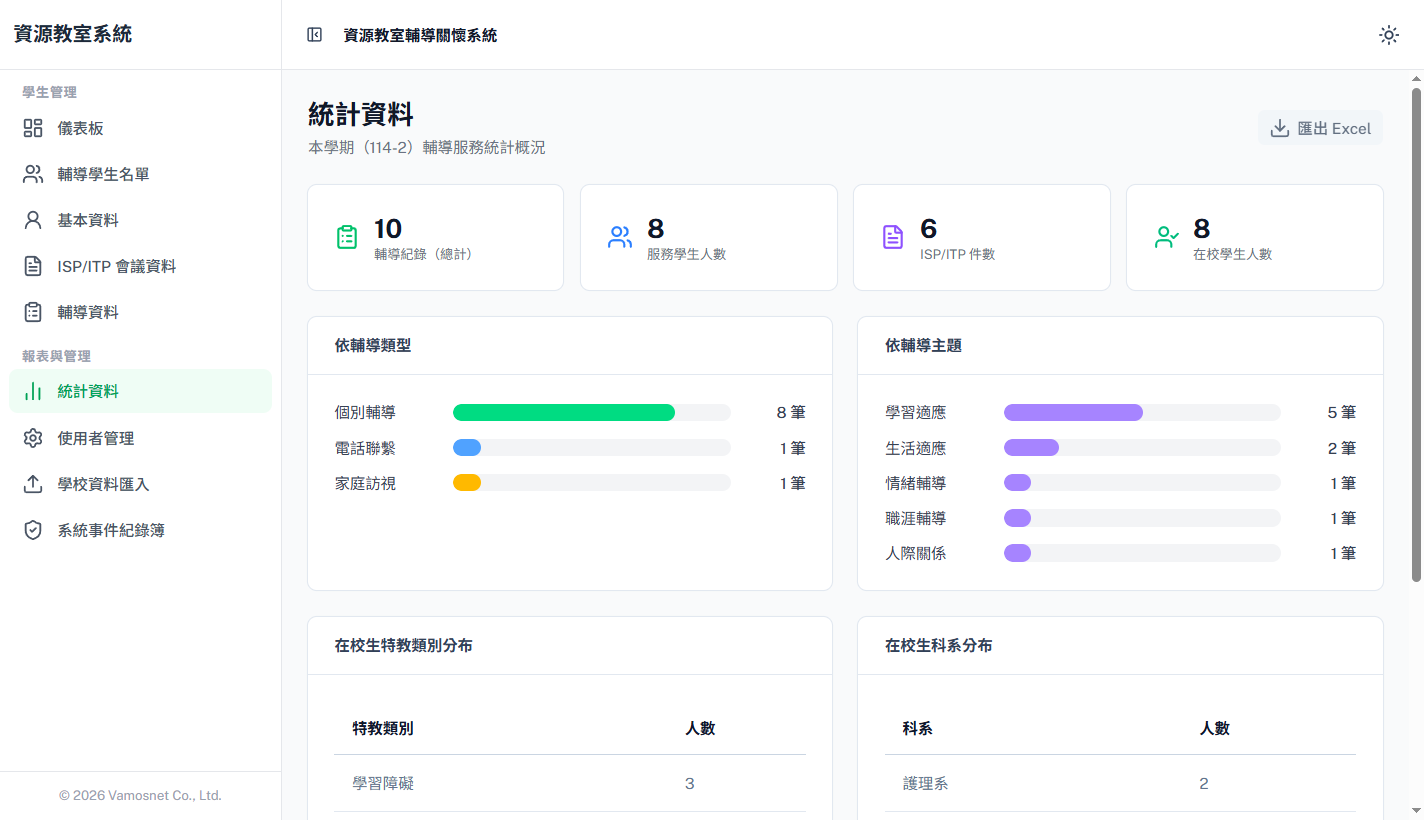Viewport: 1424px width, 820px height.
Task: Click the 輔導學生名單 people icon
Action: (x=33, y=174)
